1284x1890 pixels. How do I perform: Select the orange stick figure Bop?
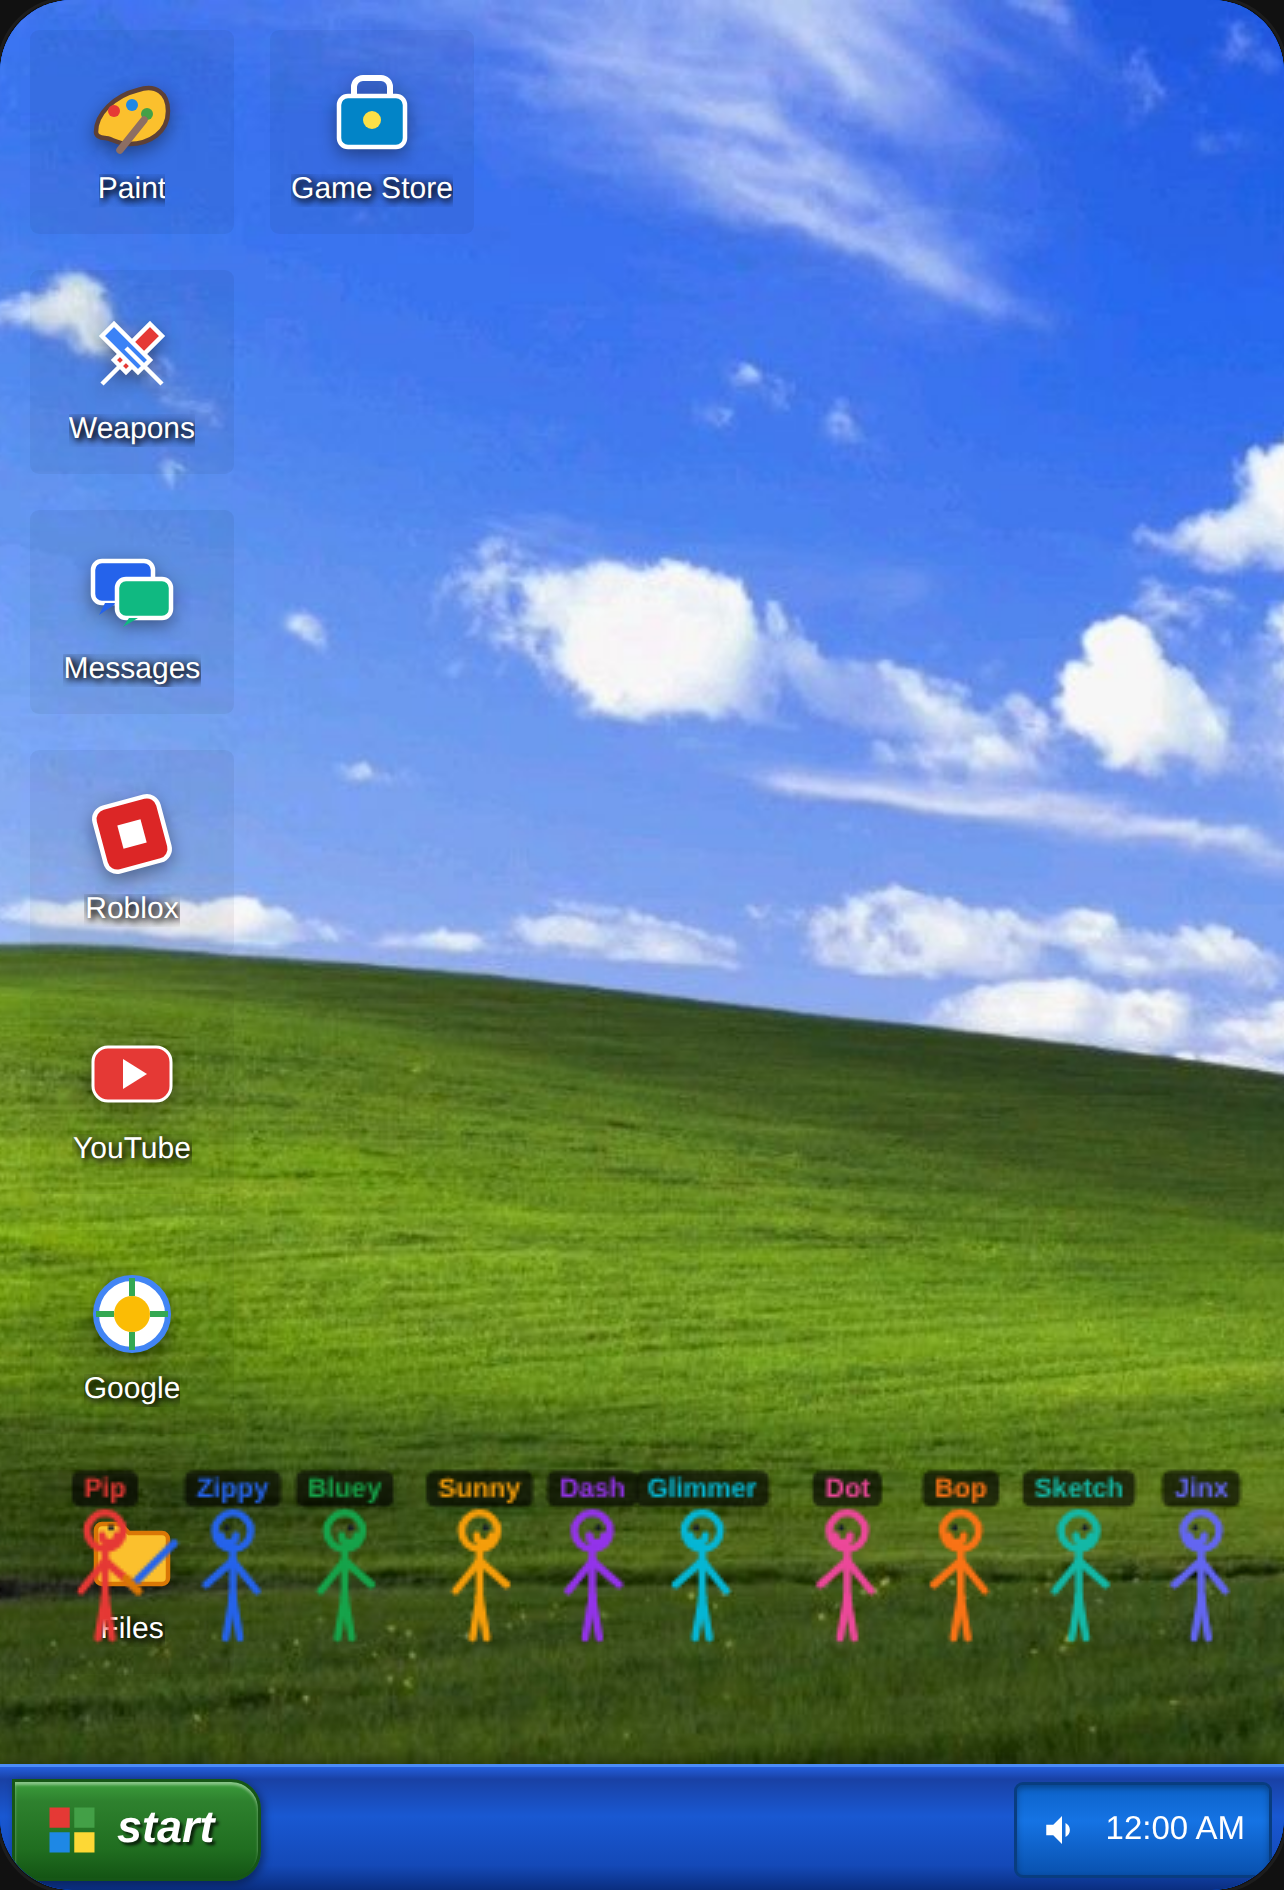tap(960, 1575)
